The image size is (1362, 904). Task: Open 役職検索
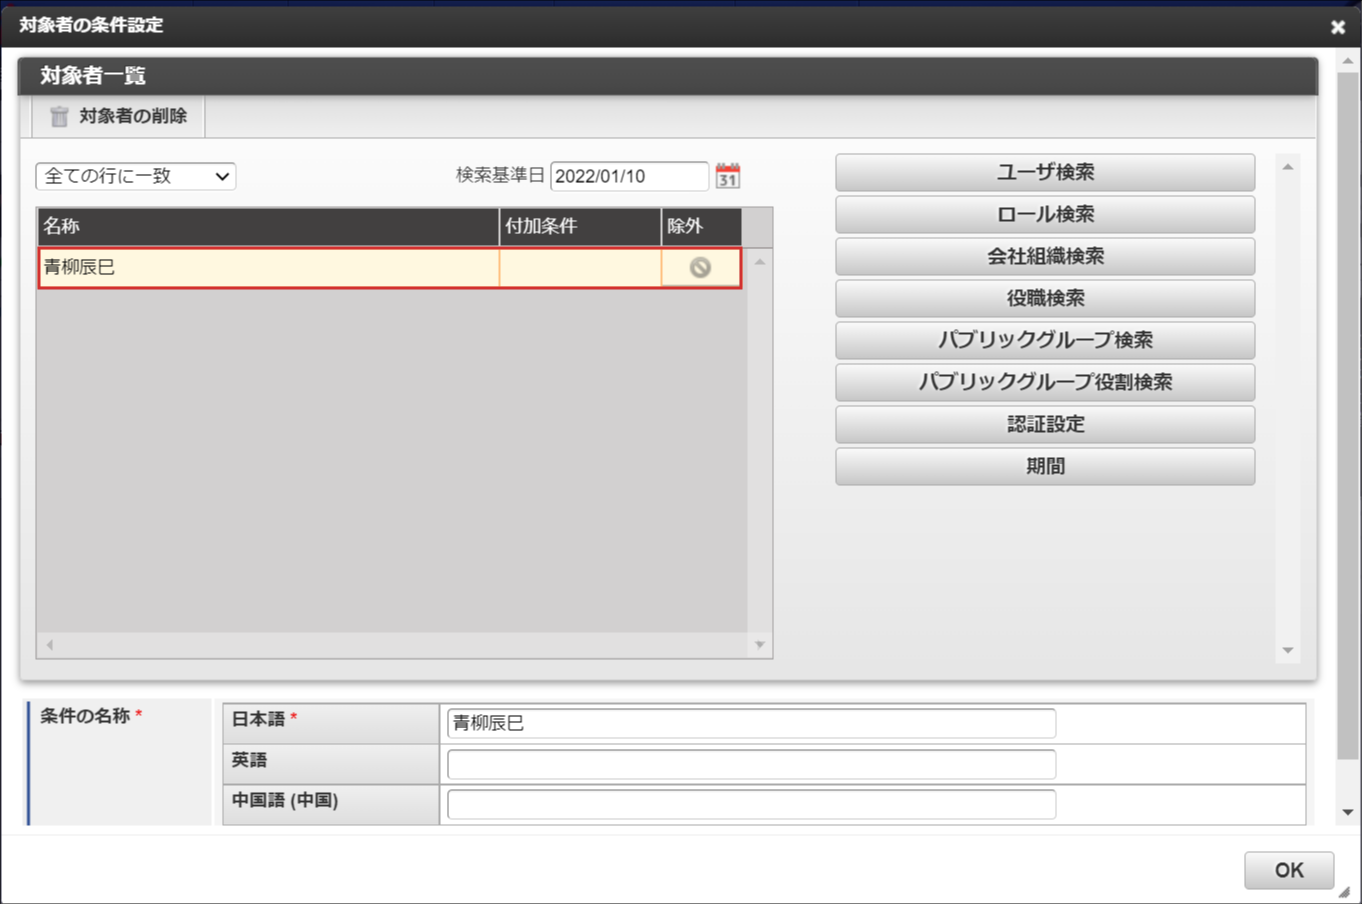pyautogui.click(x=1045, y=298)
